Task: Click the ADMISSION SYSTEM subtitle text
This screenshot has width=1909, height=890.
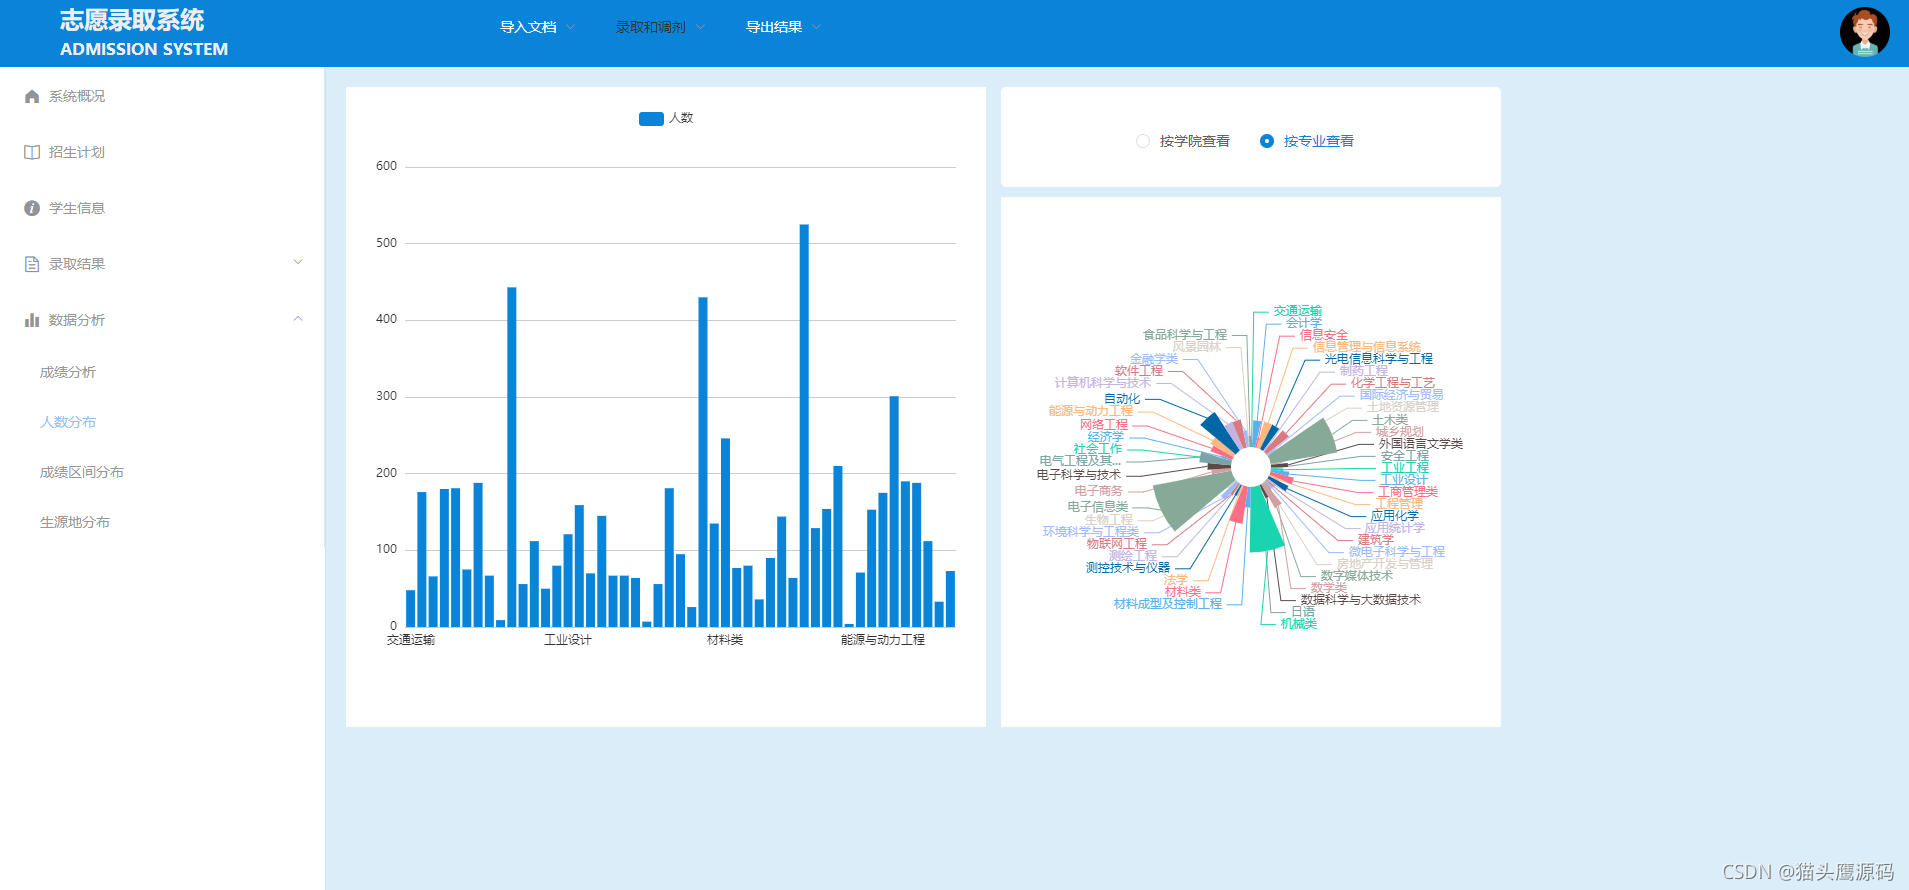Action: 144,49
